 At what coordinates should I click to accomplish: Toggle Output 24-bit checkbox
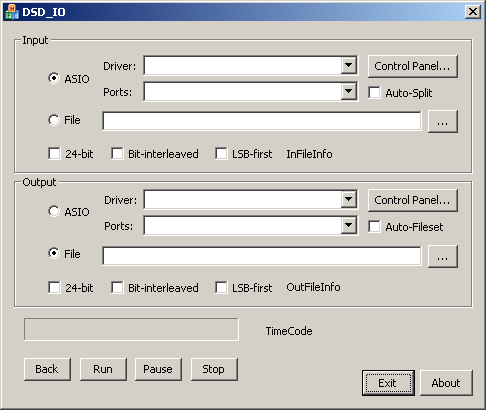click(x=54, y=288)
